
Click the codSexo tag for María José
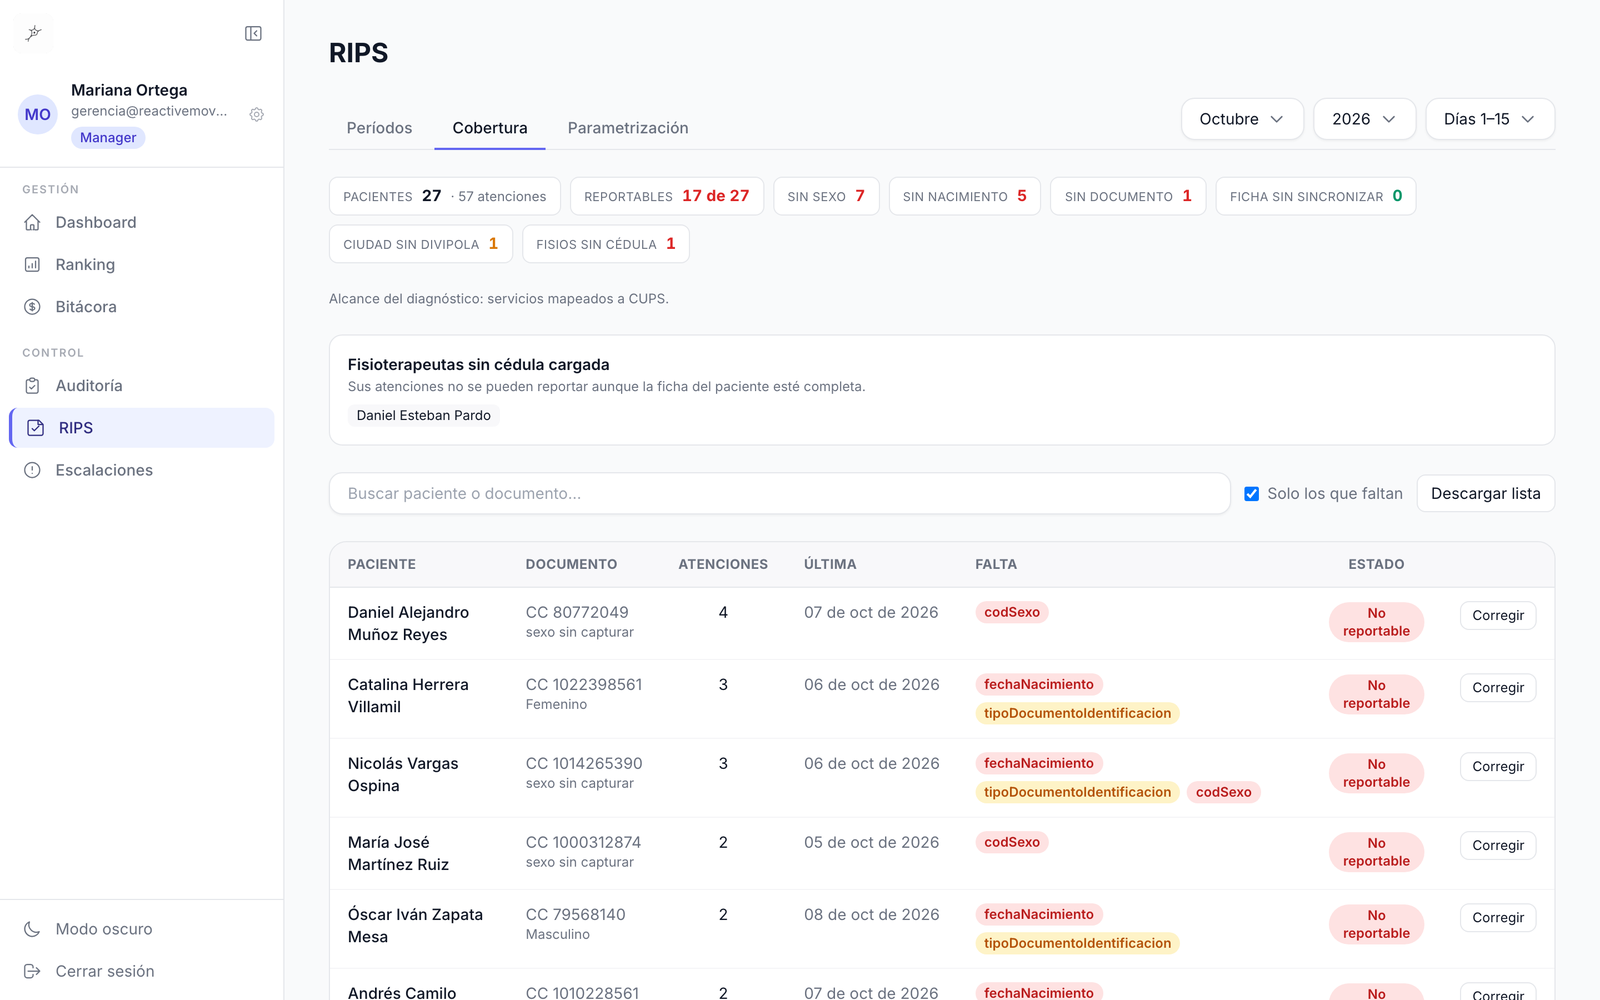(x=1012, y=842)
